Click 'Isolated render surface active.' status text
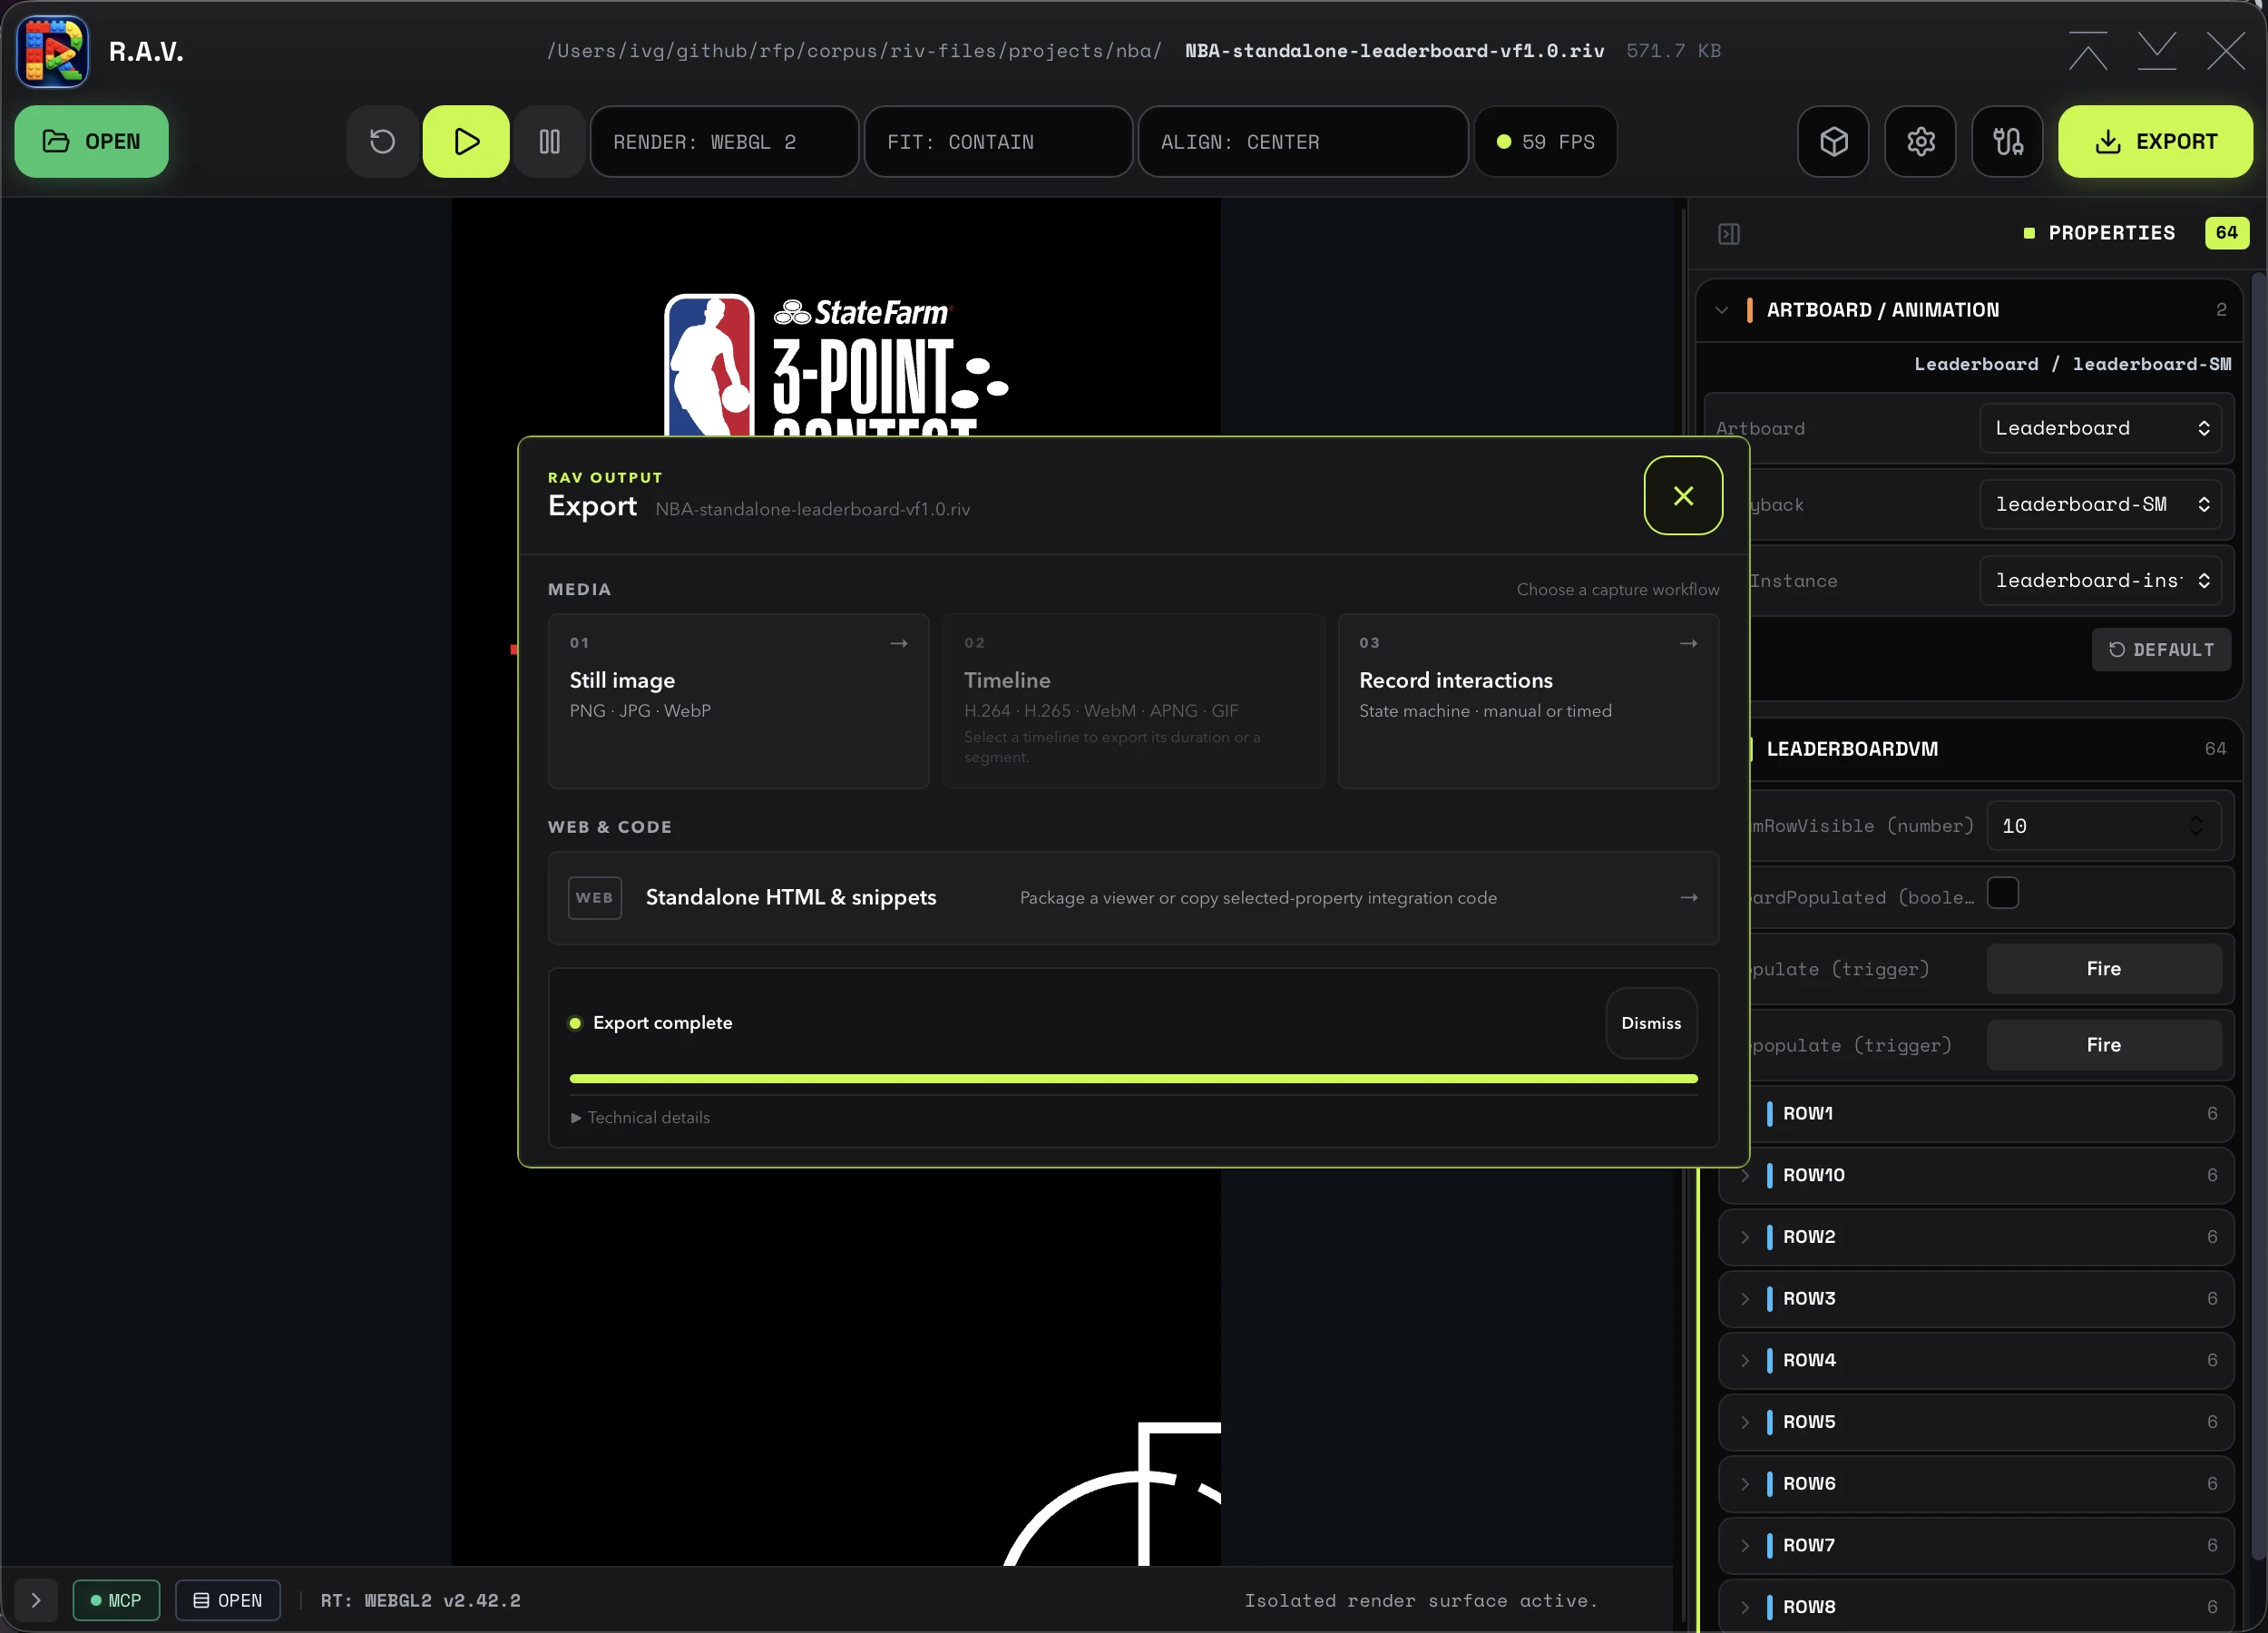 (x=1420, y=1600)
